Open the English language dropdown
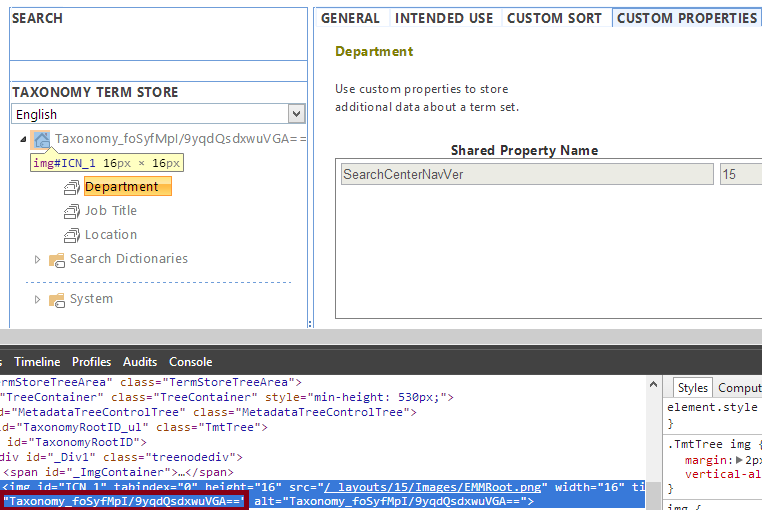The width and height of the screenshot is (762, 510). pyautogui.click(x=295, y=114)
